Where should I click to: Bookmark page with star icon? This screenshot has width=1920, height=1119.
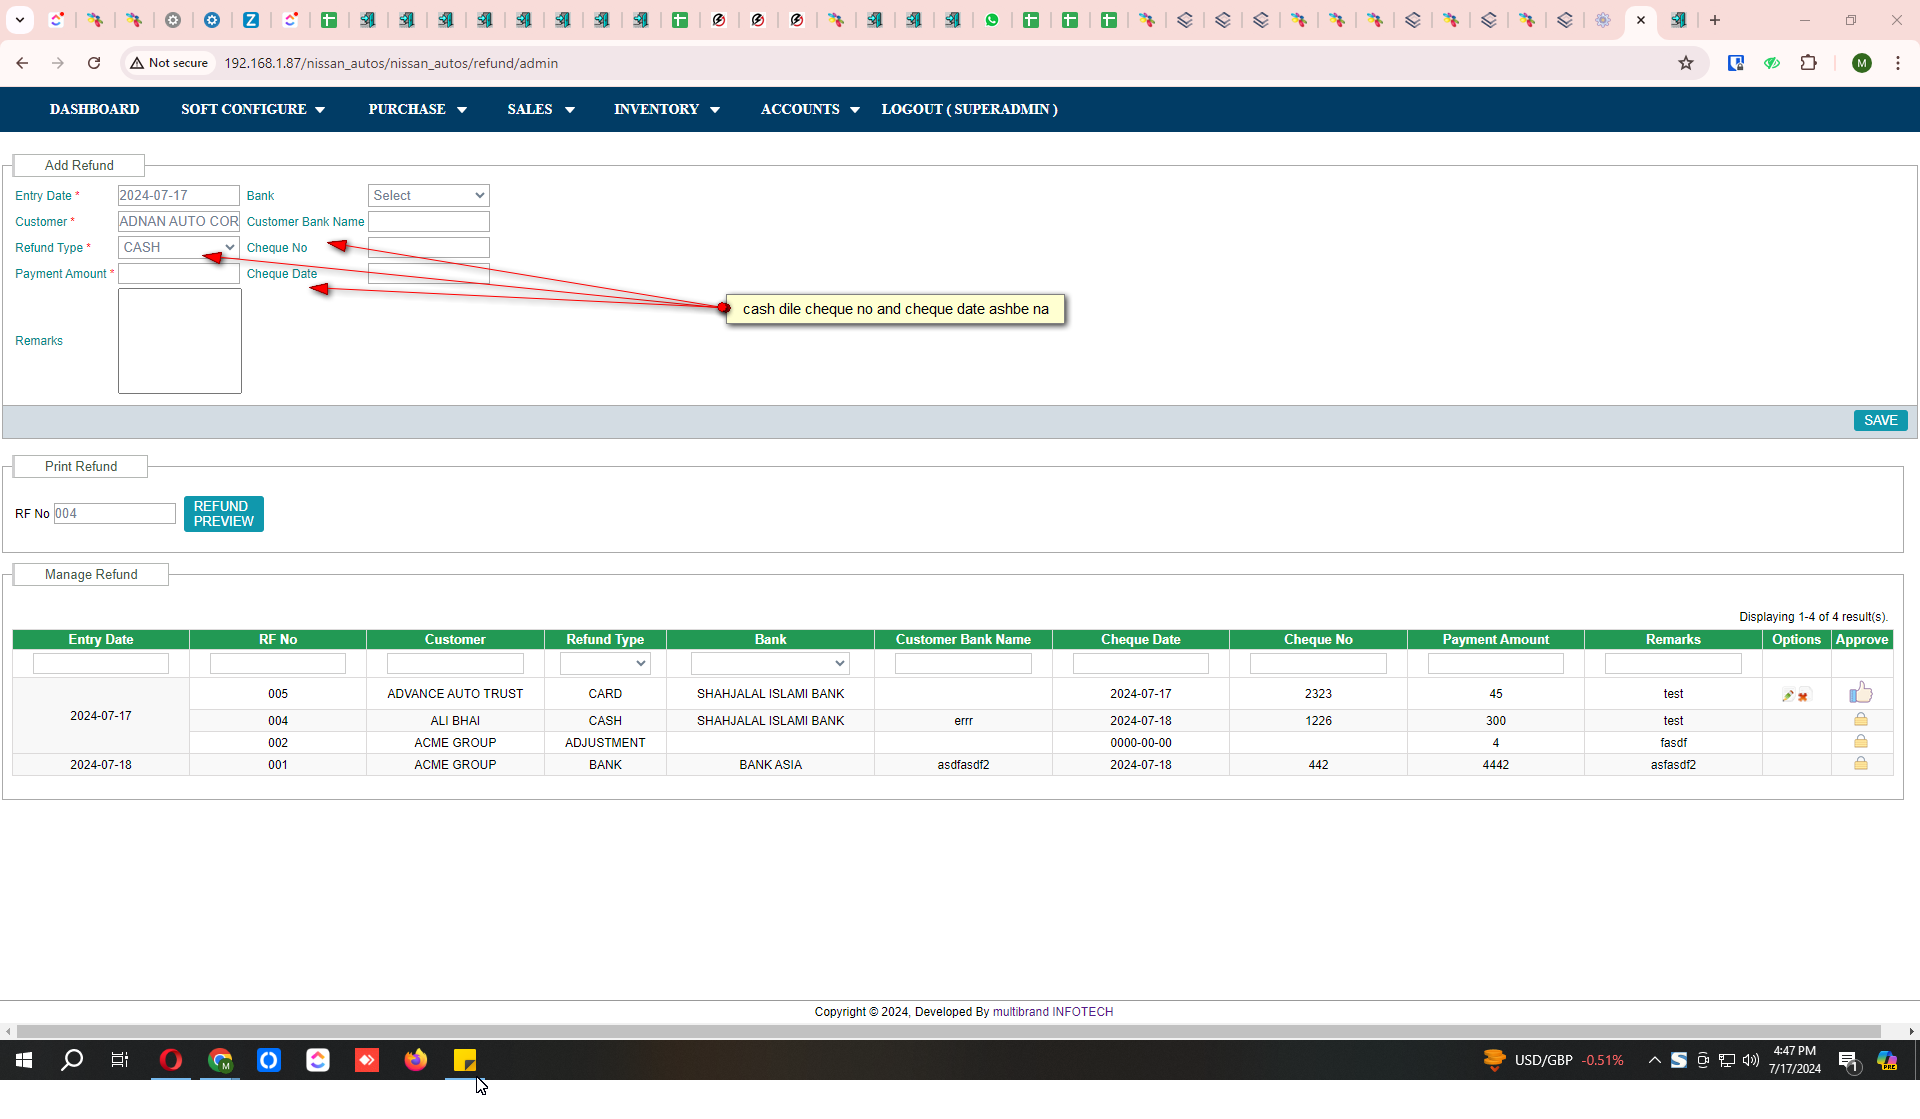[1686, 63]
